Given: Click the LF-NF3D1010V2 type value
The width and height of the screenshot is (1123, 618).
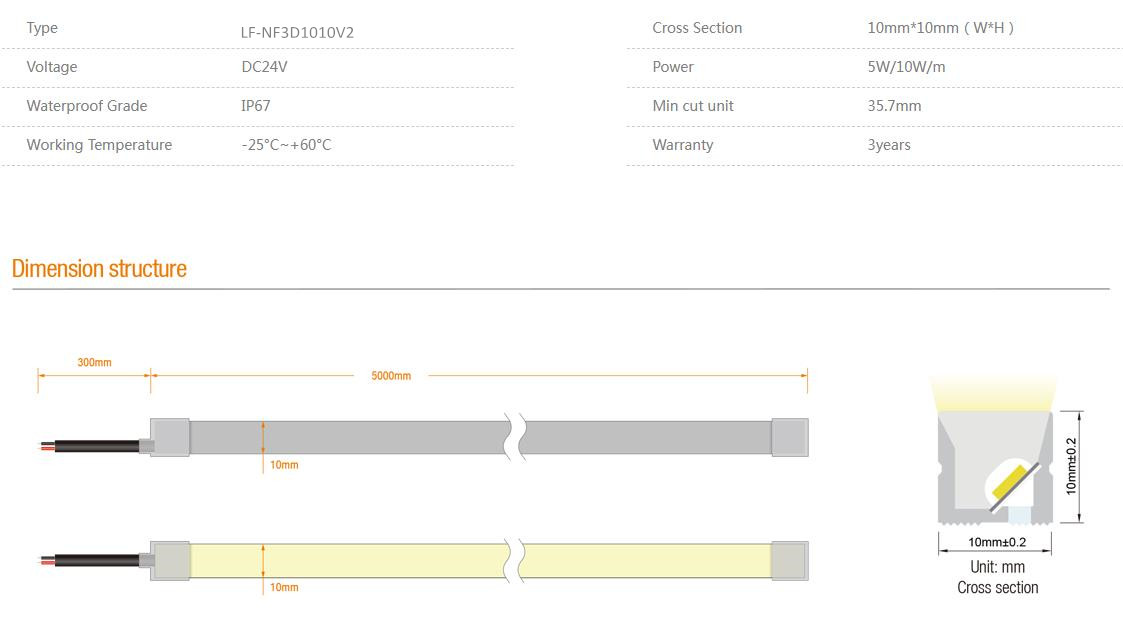Looking at the screenshot, I should (297, 32).
